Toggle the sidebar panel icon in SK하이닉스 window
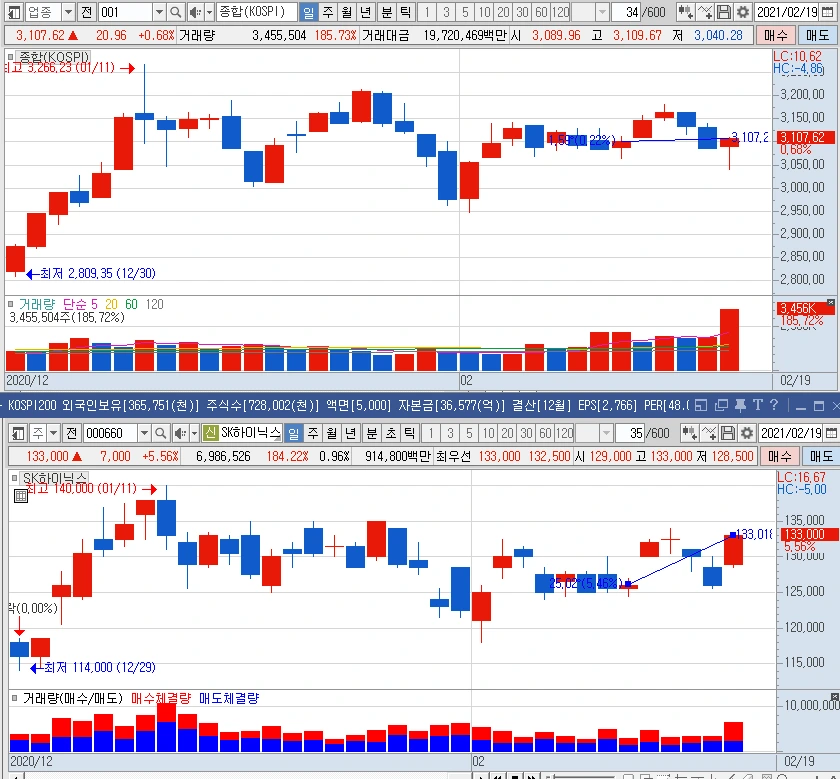This screenshot has width=840, height=779. click(x=18, y=433)
